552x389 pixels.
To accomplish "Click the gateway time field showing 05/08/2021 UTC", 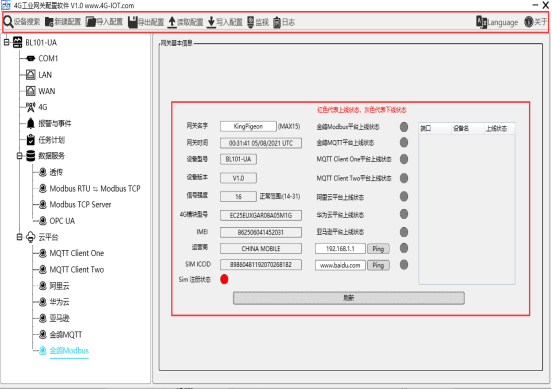I will pyautogui.click(x=261, y=143).
